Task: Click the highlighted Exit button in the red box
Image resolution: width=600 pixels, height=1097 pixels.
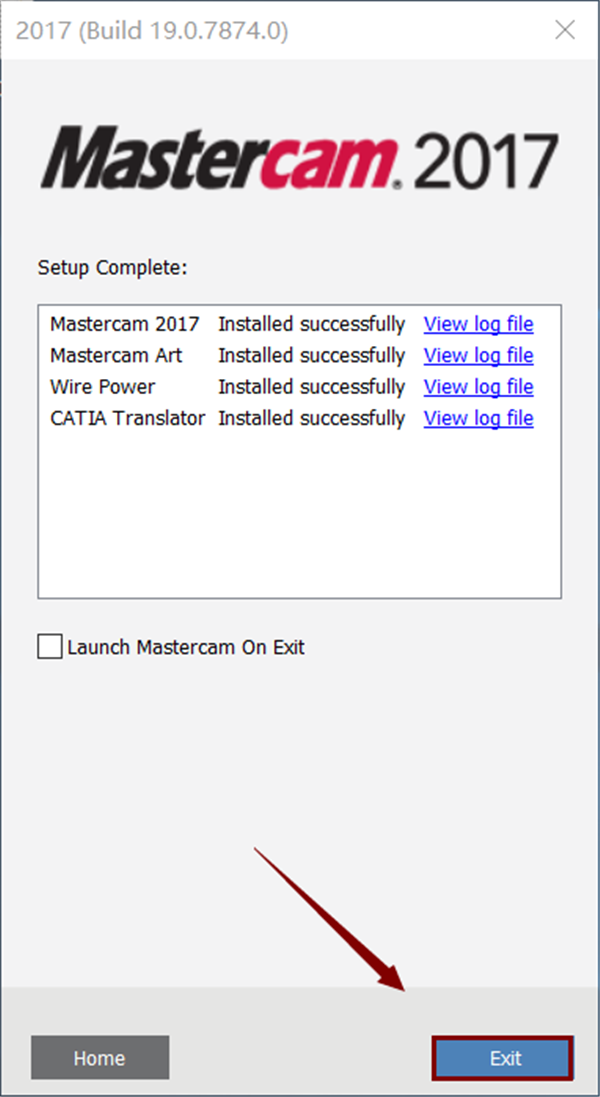Action: point(503,1057)
